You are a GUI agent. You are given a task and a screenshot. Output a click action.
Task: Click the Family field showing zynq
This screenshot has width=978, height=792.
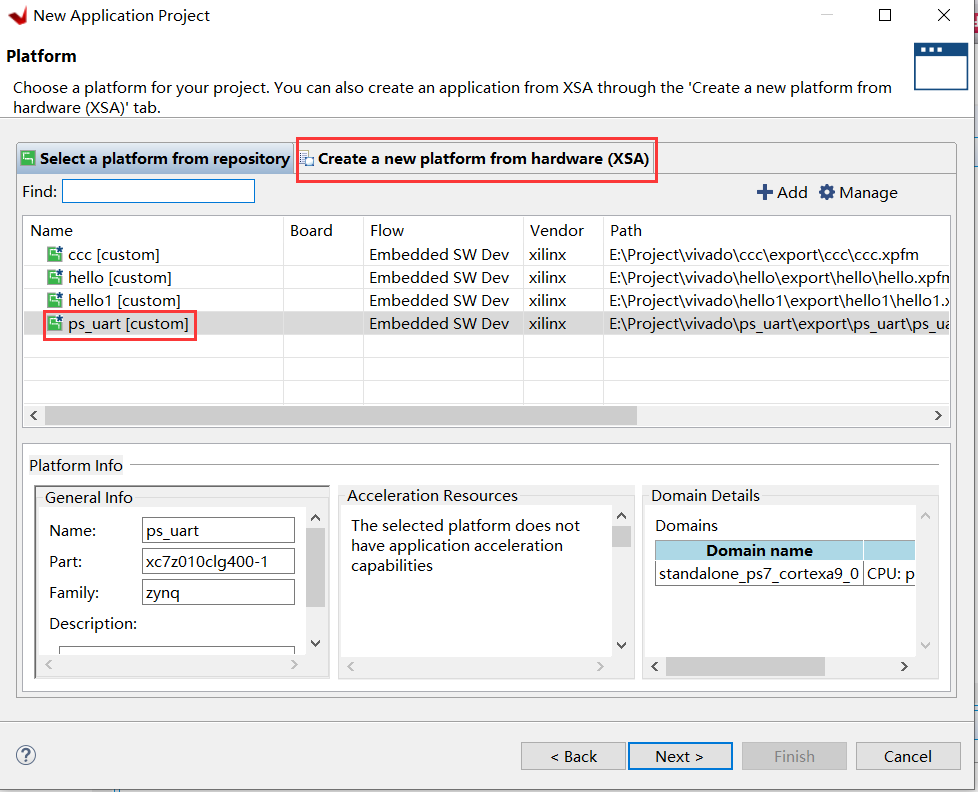pos(218,592)
